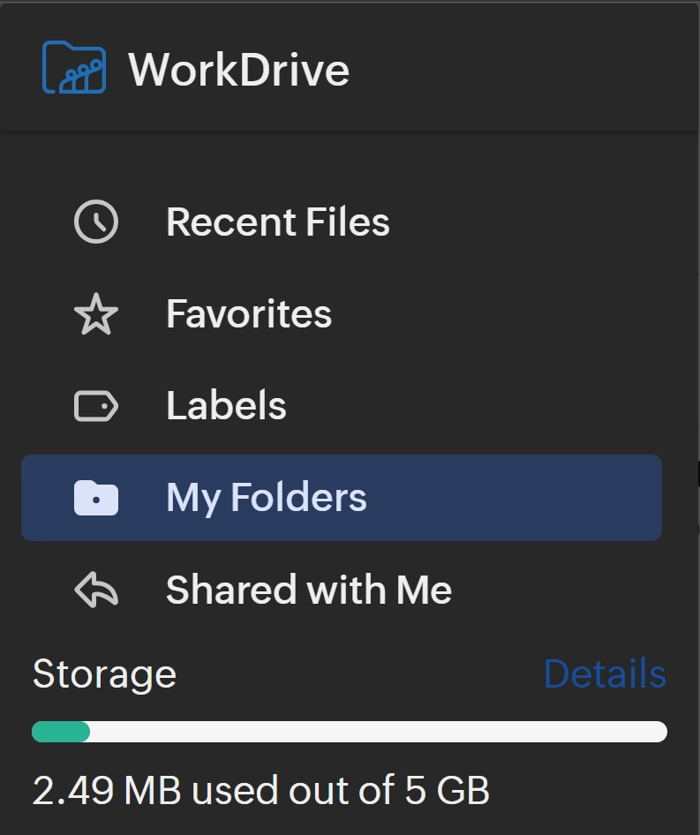Open the Favorites section

(341, 314)
